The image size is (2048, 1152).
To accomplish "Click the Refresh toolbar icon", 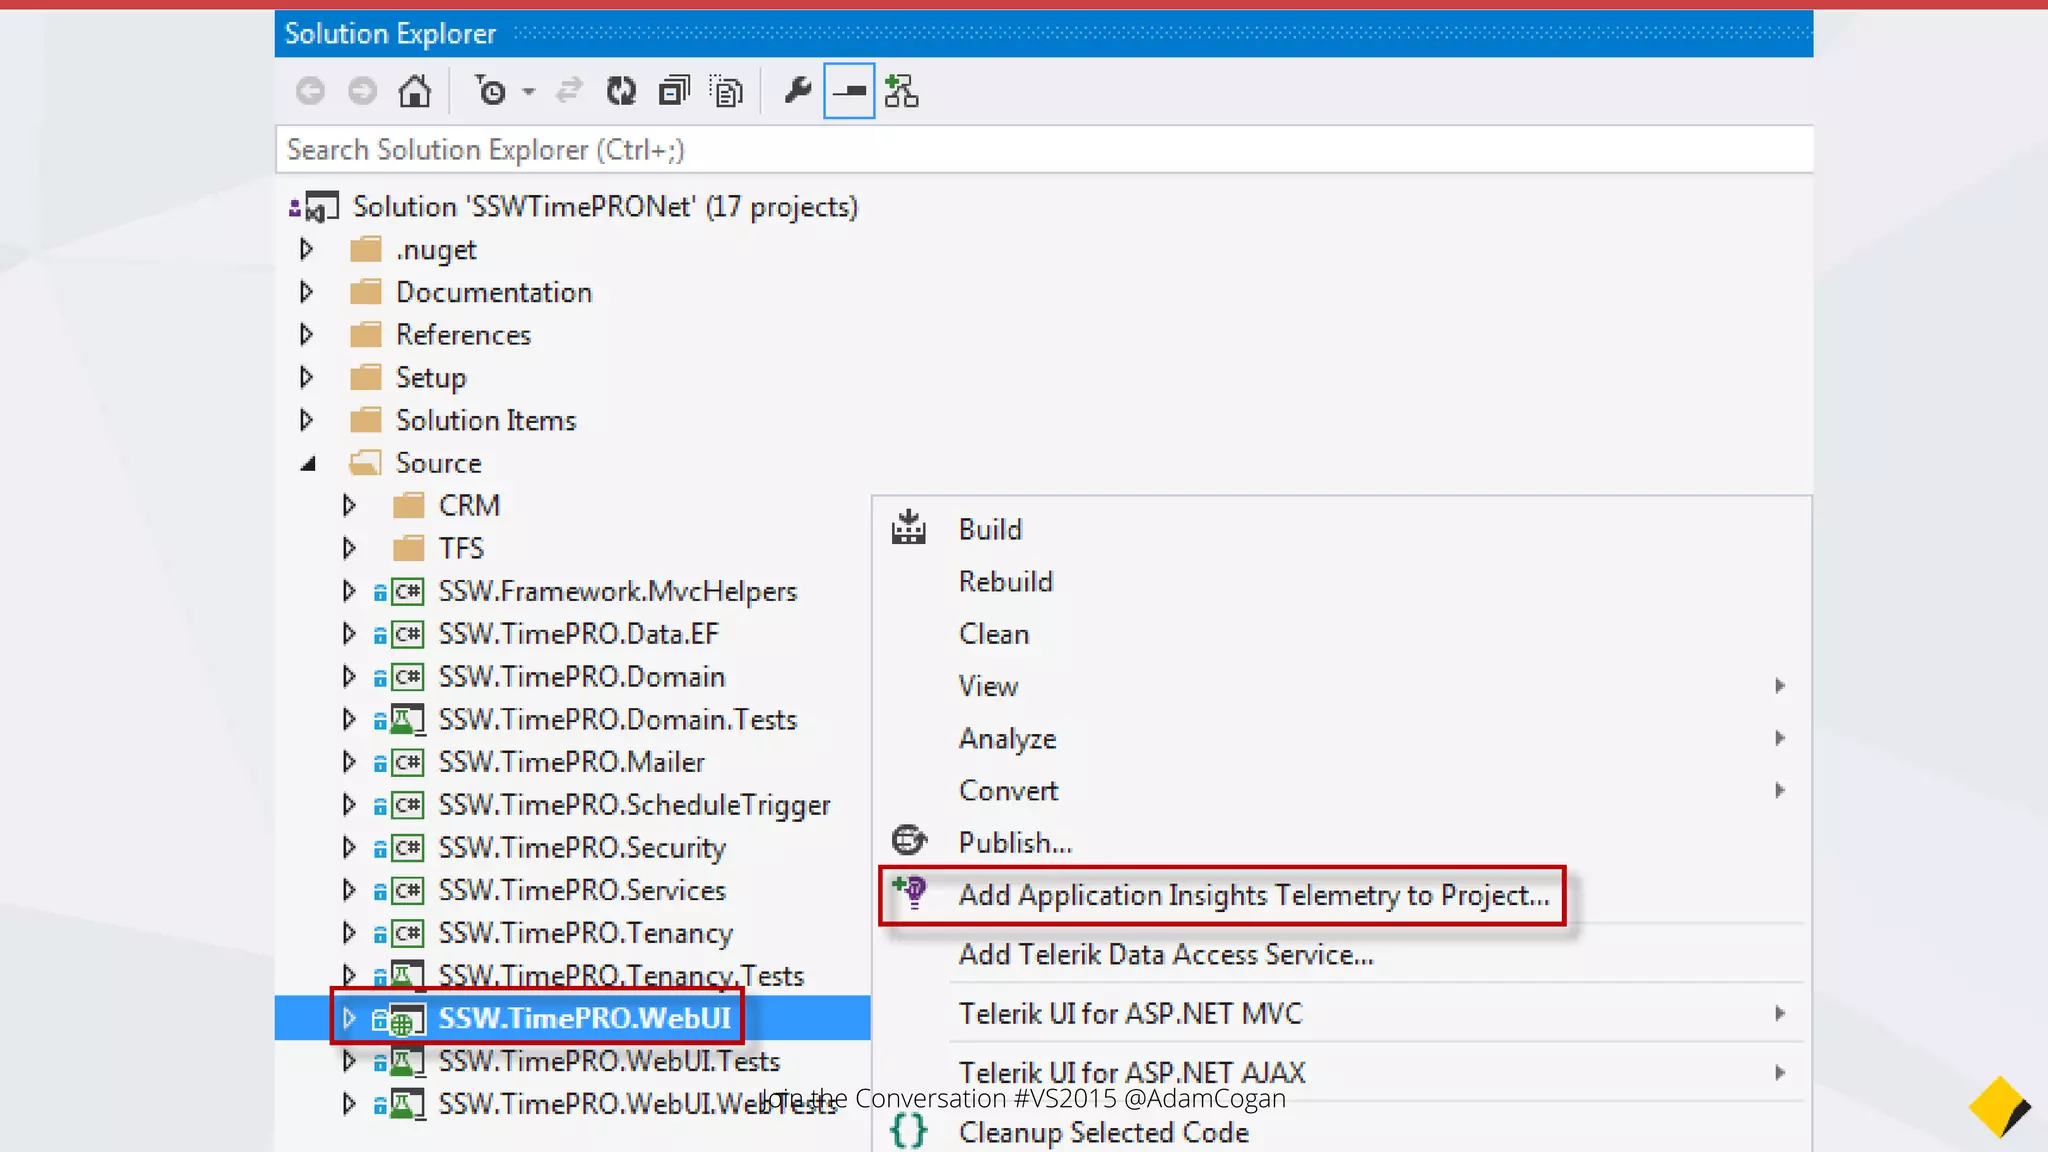I will (621, 91).
